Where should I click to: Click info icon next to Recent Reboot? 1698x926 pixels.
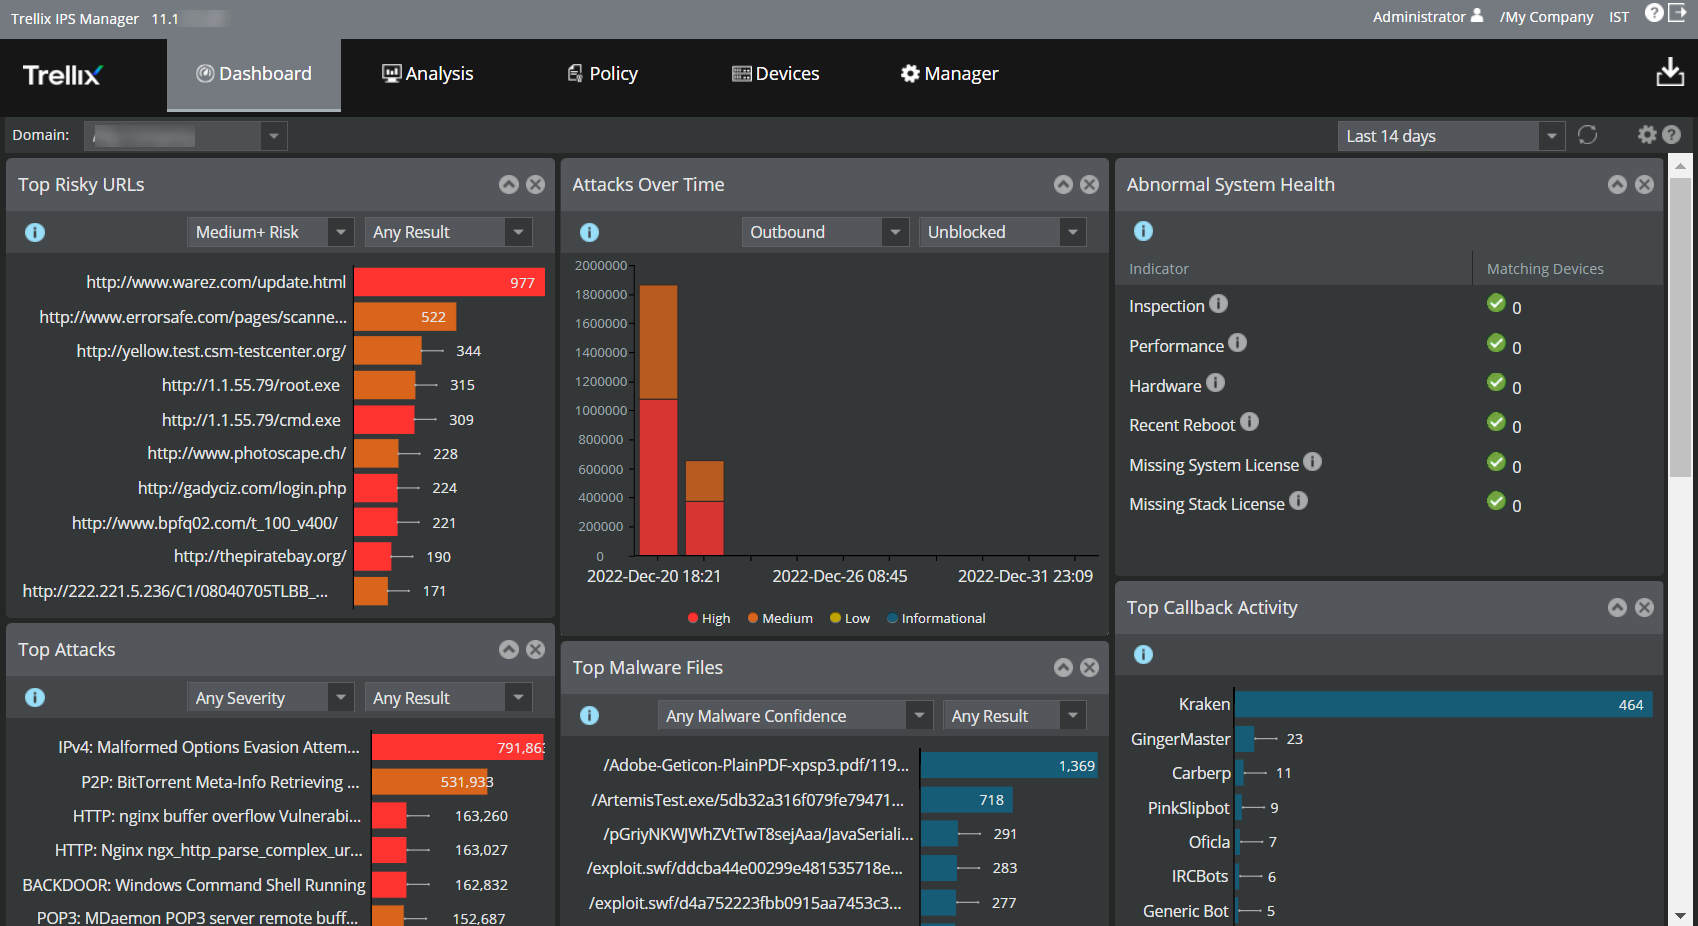1249,422
